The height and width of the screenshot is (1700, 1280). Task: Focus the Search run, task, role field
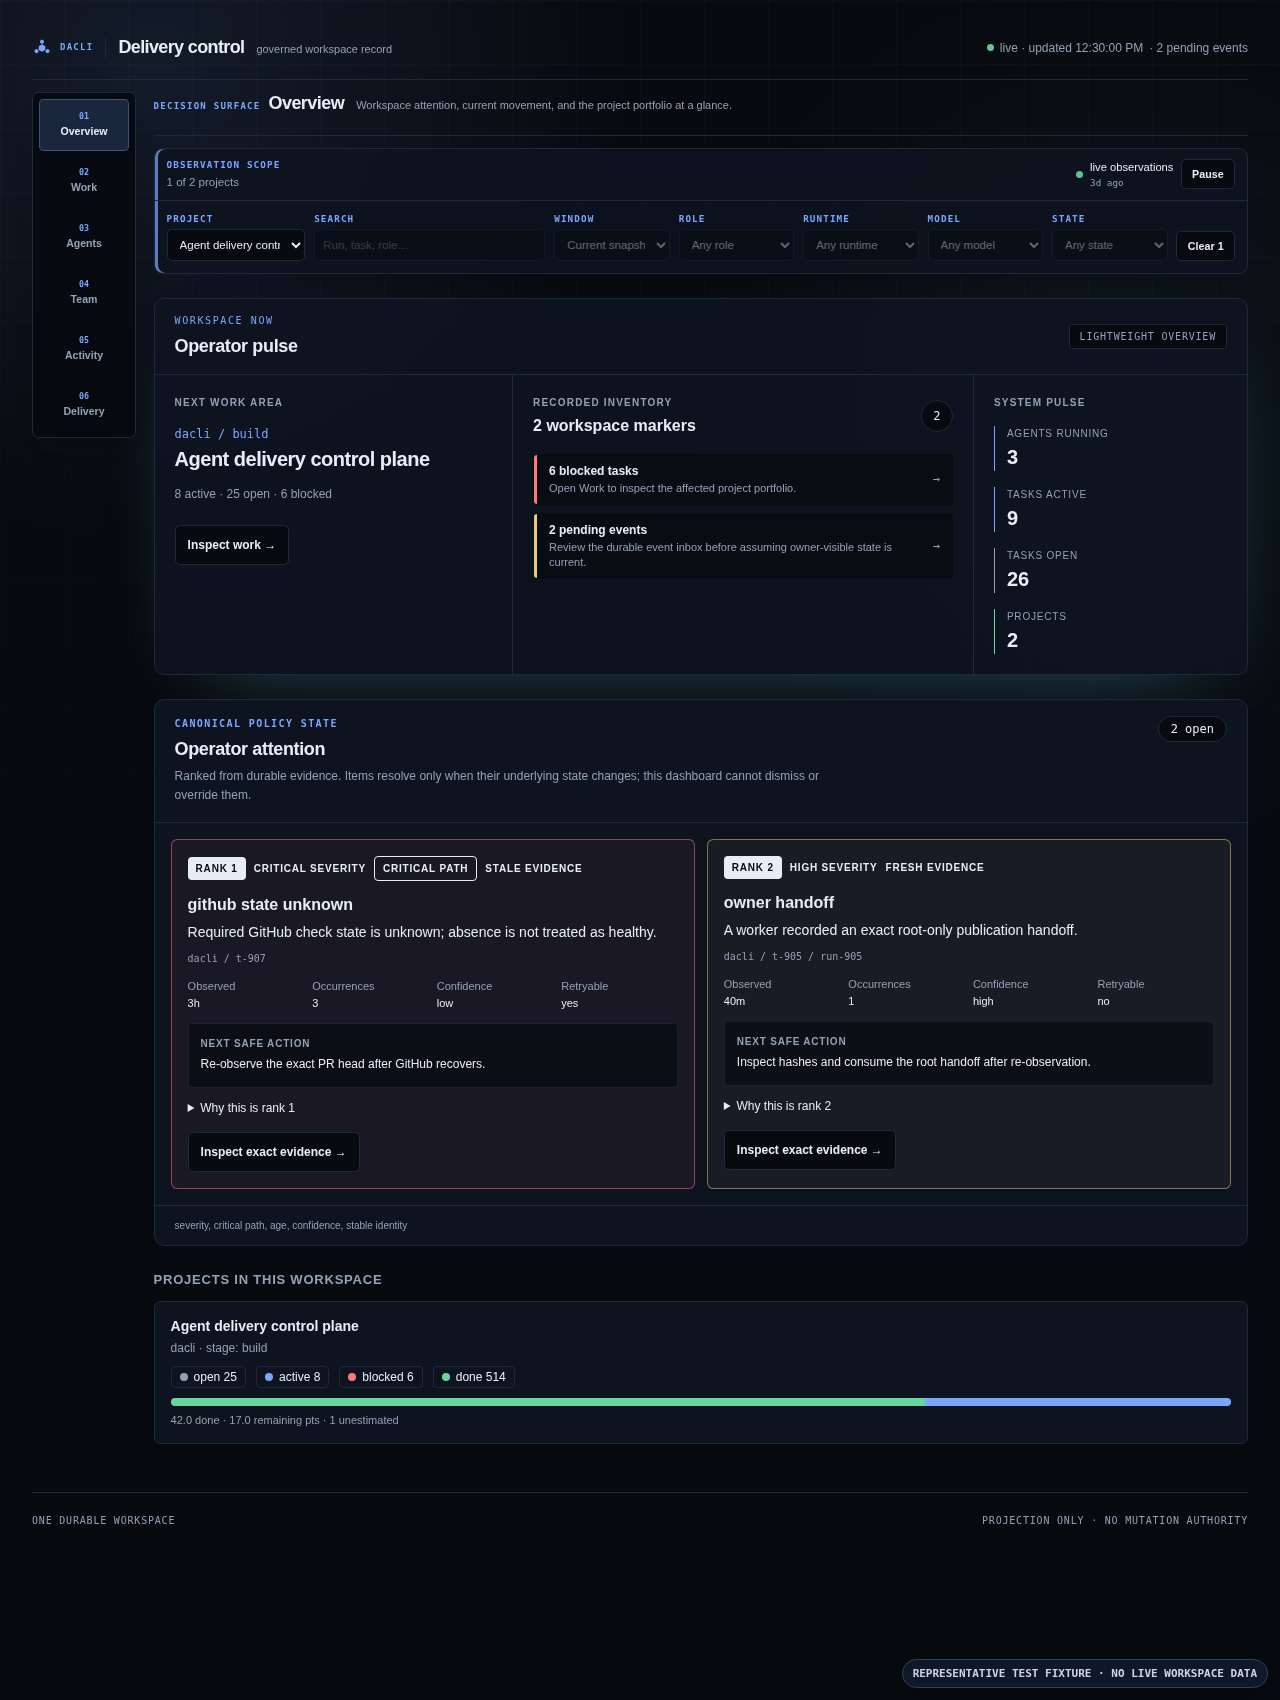[x=429, y=245]
